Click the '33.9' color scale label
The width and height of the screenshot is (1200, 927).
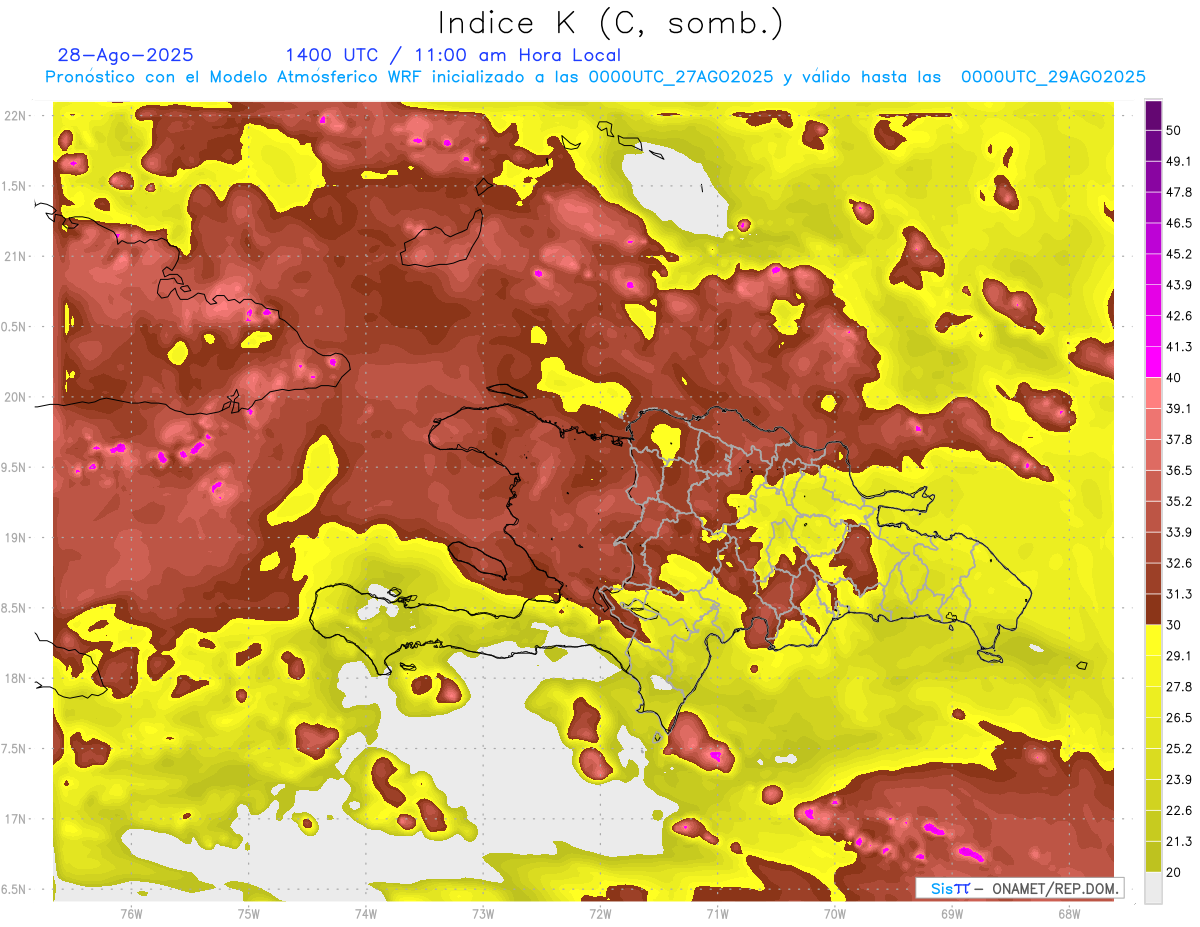coord(1179,532)
